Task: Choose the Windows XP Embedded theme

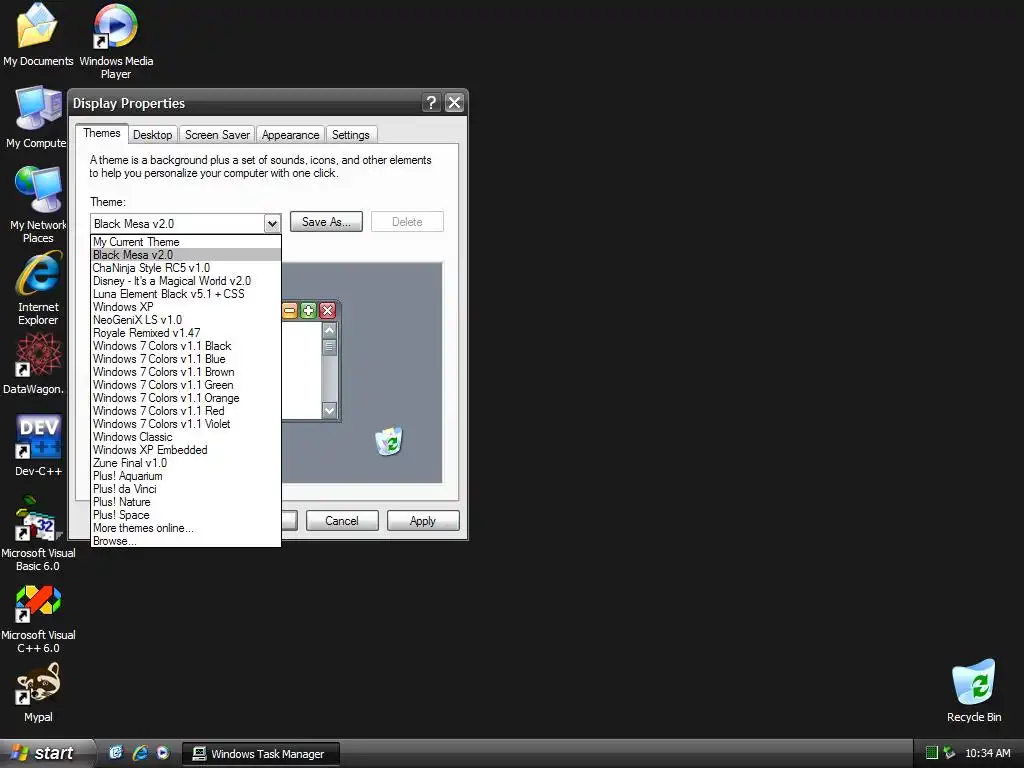Action: point(185,451)
